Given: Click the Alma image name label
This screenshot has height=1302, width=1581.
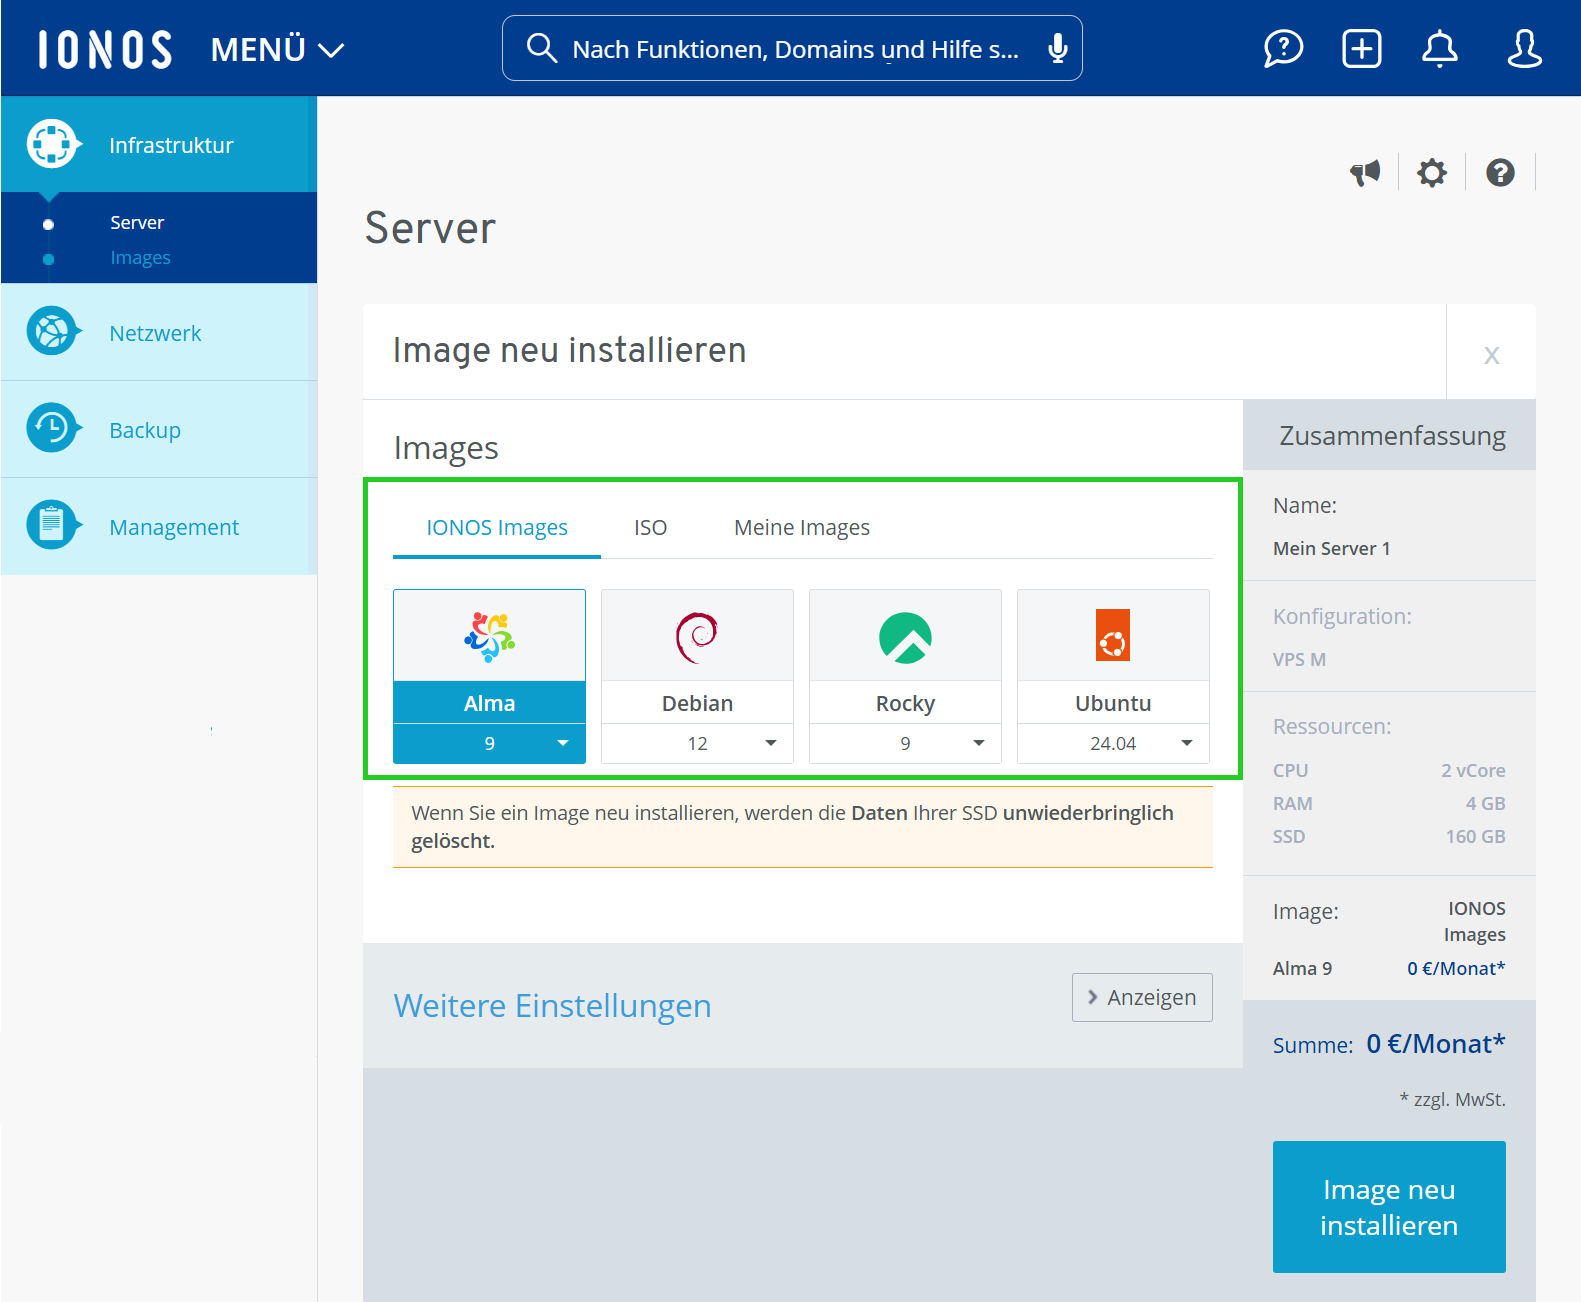Looking at the screenshot, I should (x=489, y=703).
